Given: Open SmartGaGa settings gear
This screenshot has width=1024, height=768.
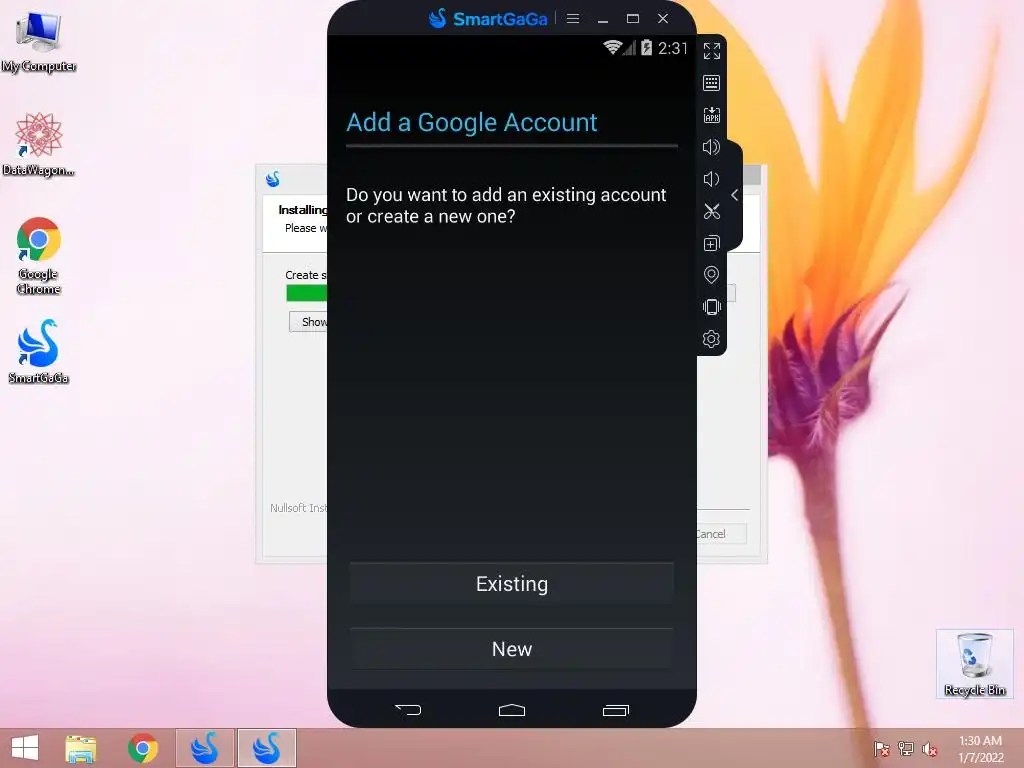Looking at the screenshot, I should 711,339.
